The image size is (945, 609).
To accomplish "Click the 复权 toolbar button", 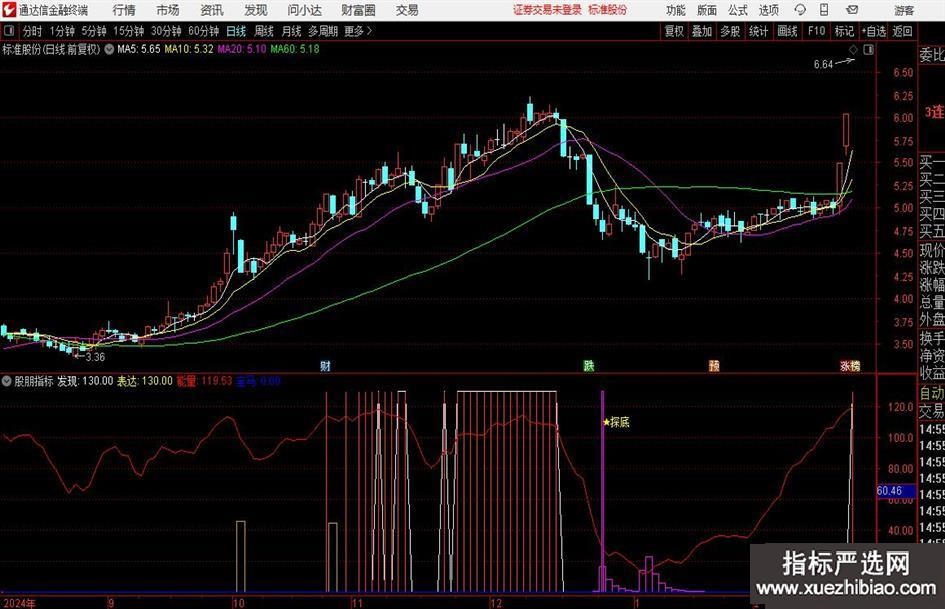I will tap(674, 31).
